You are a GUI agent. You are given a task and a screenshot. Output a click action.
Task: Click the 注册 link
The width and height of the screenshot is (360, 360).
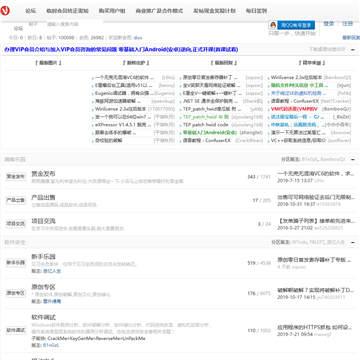pos(347,24)
